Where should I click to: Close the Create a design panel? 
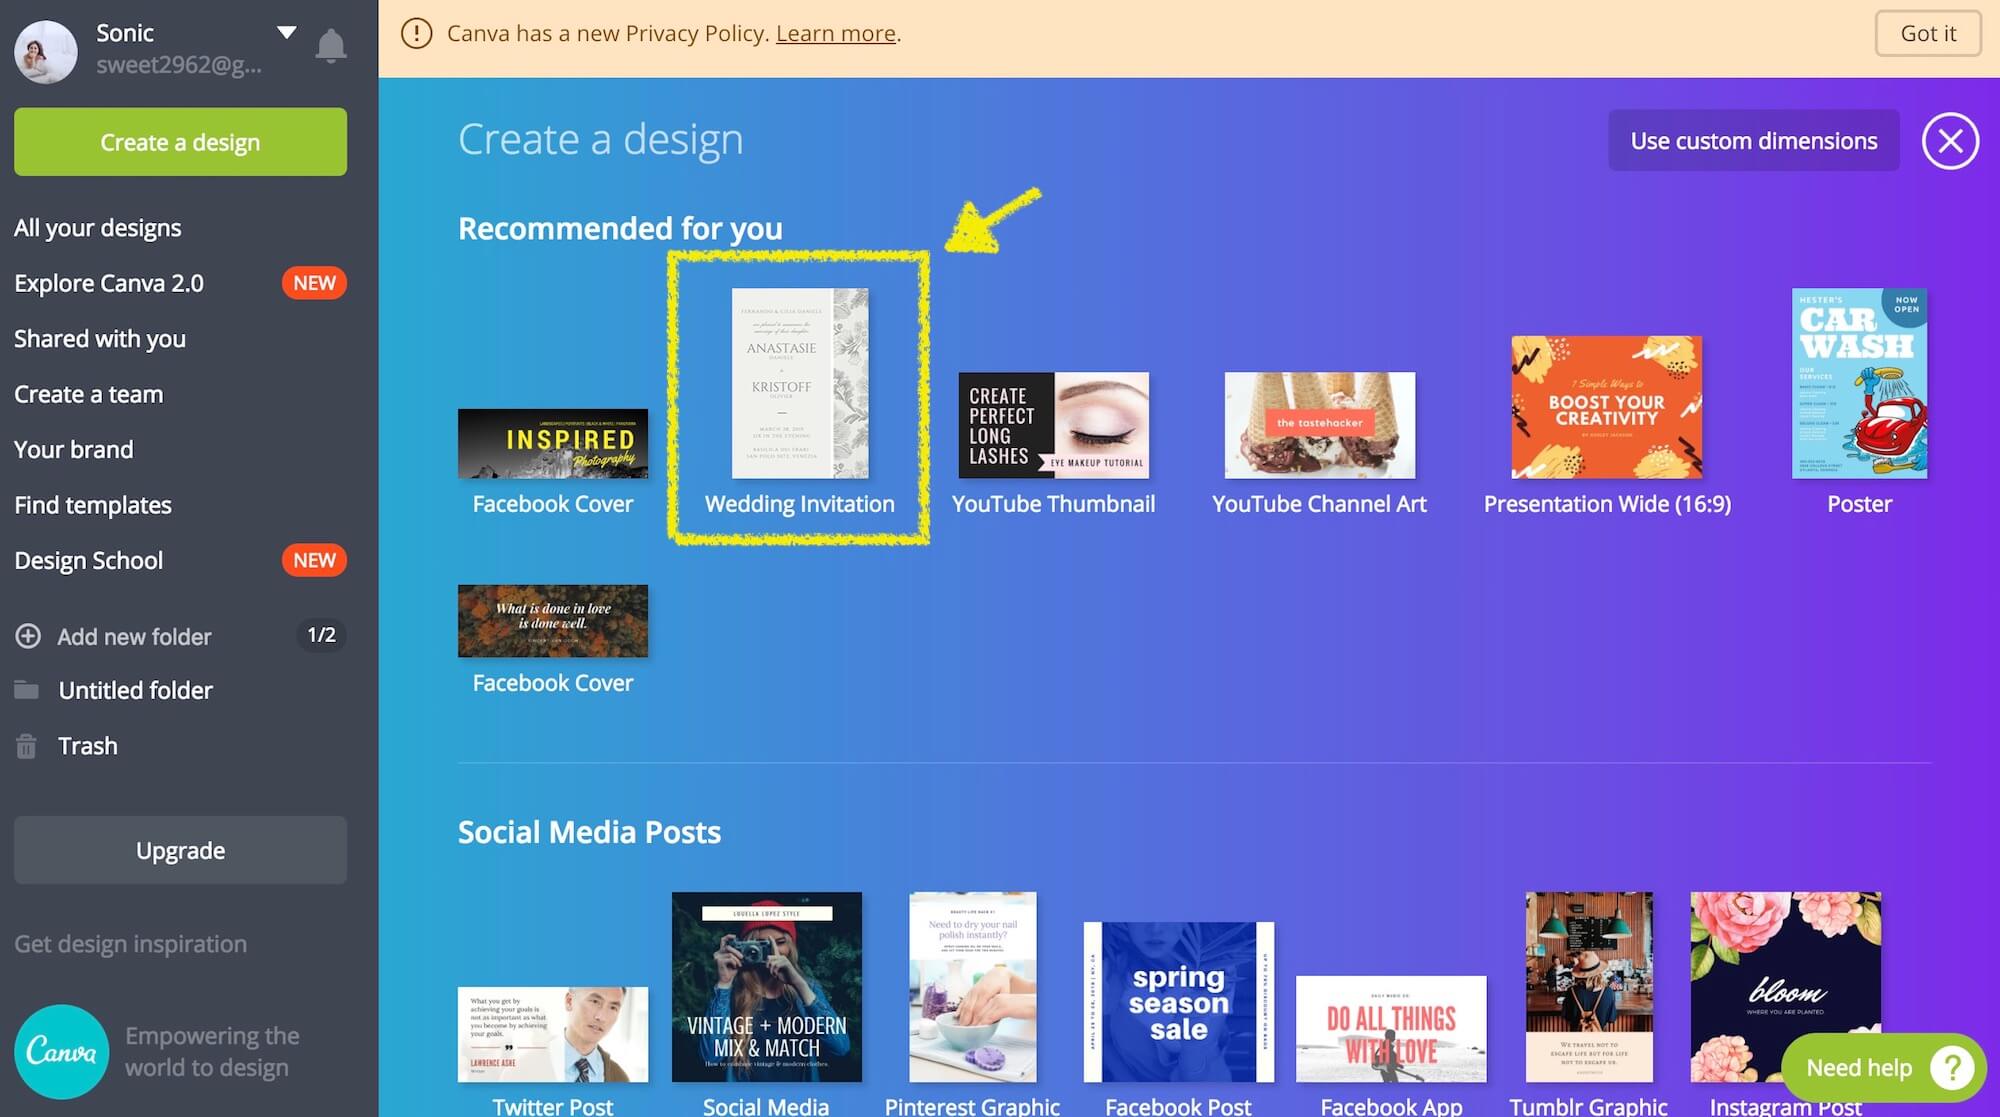pos(1949,141)
